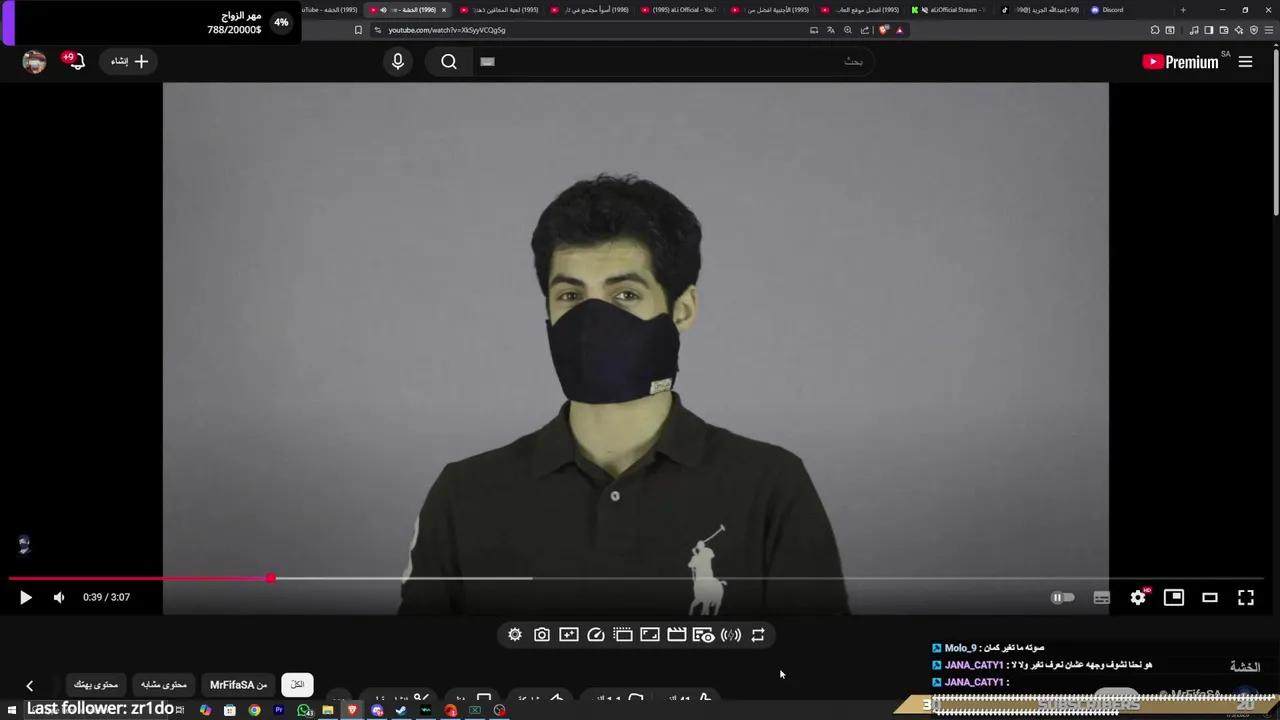Translate page via address bar icon
Screen dimensions: 1280x720
point(831,30)
